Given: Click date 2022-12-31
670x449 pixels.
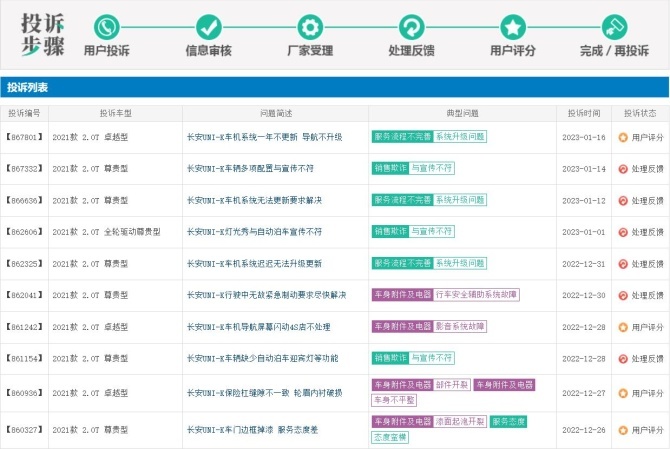Looking at the screenshot, I should [x=584, y=264].
